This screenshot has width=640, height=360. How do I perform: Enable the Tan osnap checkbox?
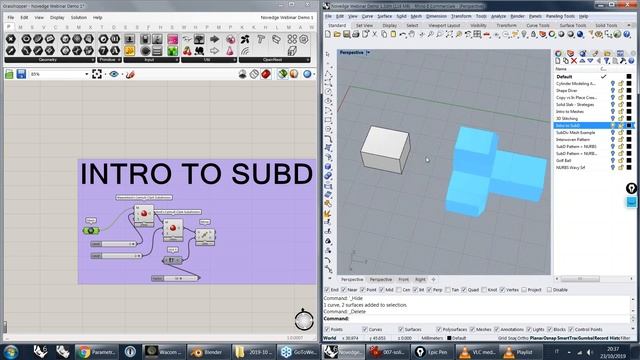pos(448,290)
